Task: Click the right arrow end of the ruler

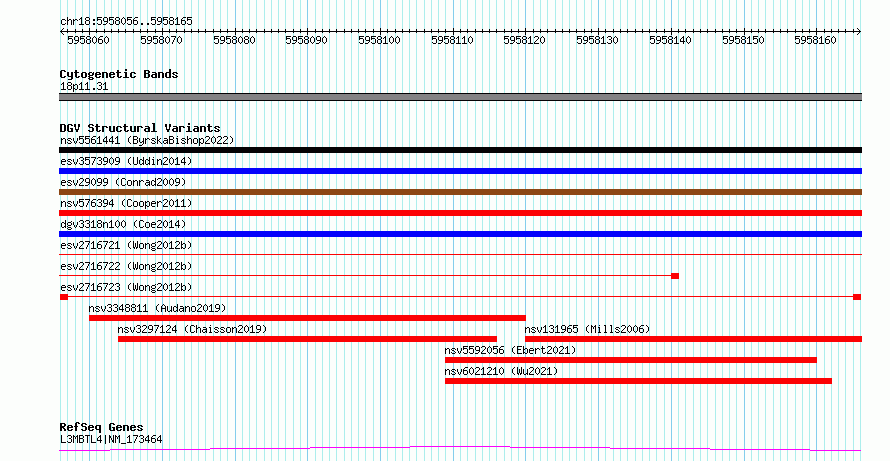Action: coord(859,32)
